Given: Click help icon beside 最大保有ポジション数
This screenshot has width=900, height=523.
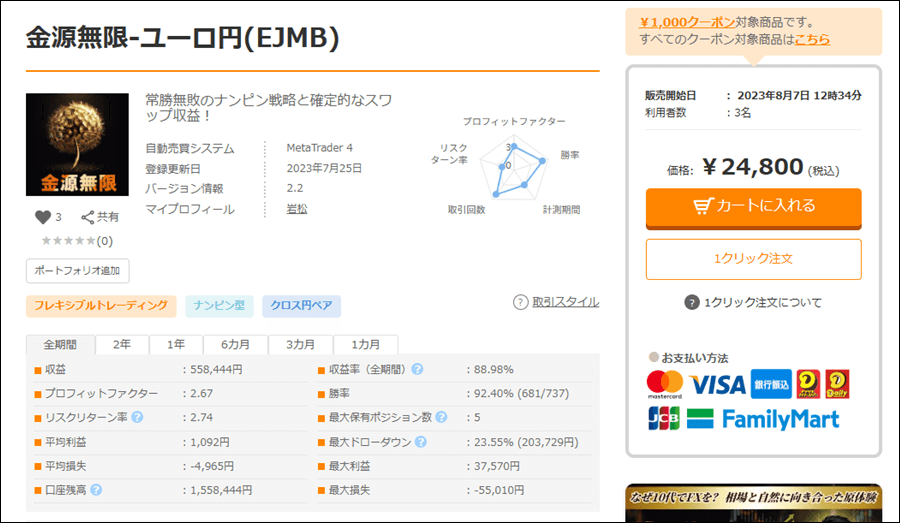Looking at the screenshot, I should 441,417.
